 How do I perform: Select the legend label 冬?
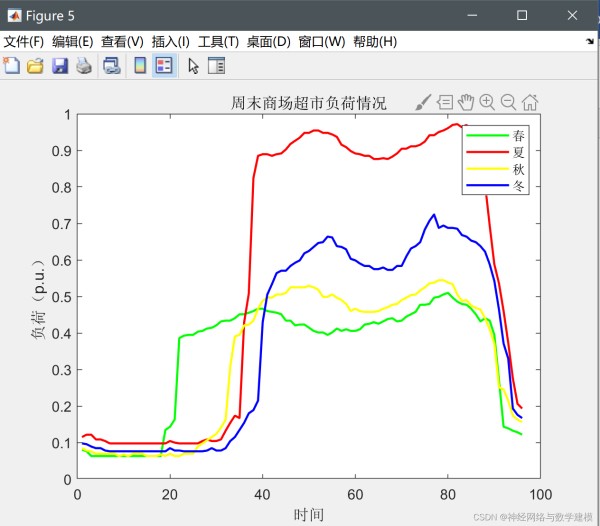tap(518, 186)
